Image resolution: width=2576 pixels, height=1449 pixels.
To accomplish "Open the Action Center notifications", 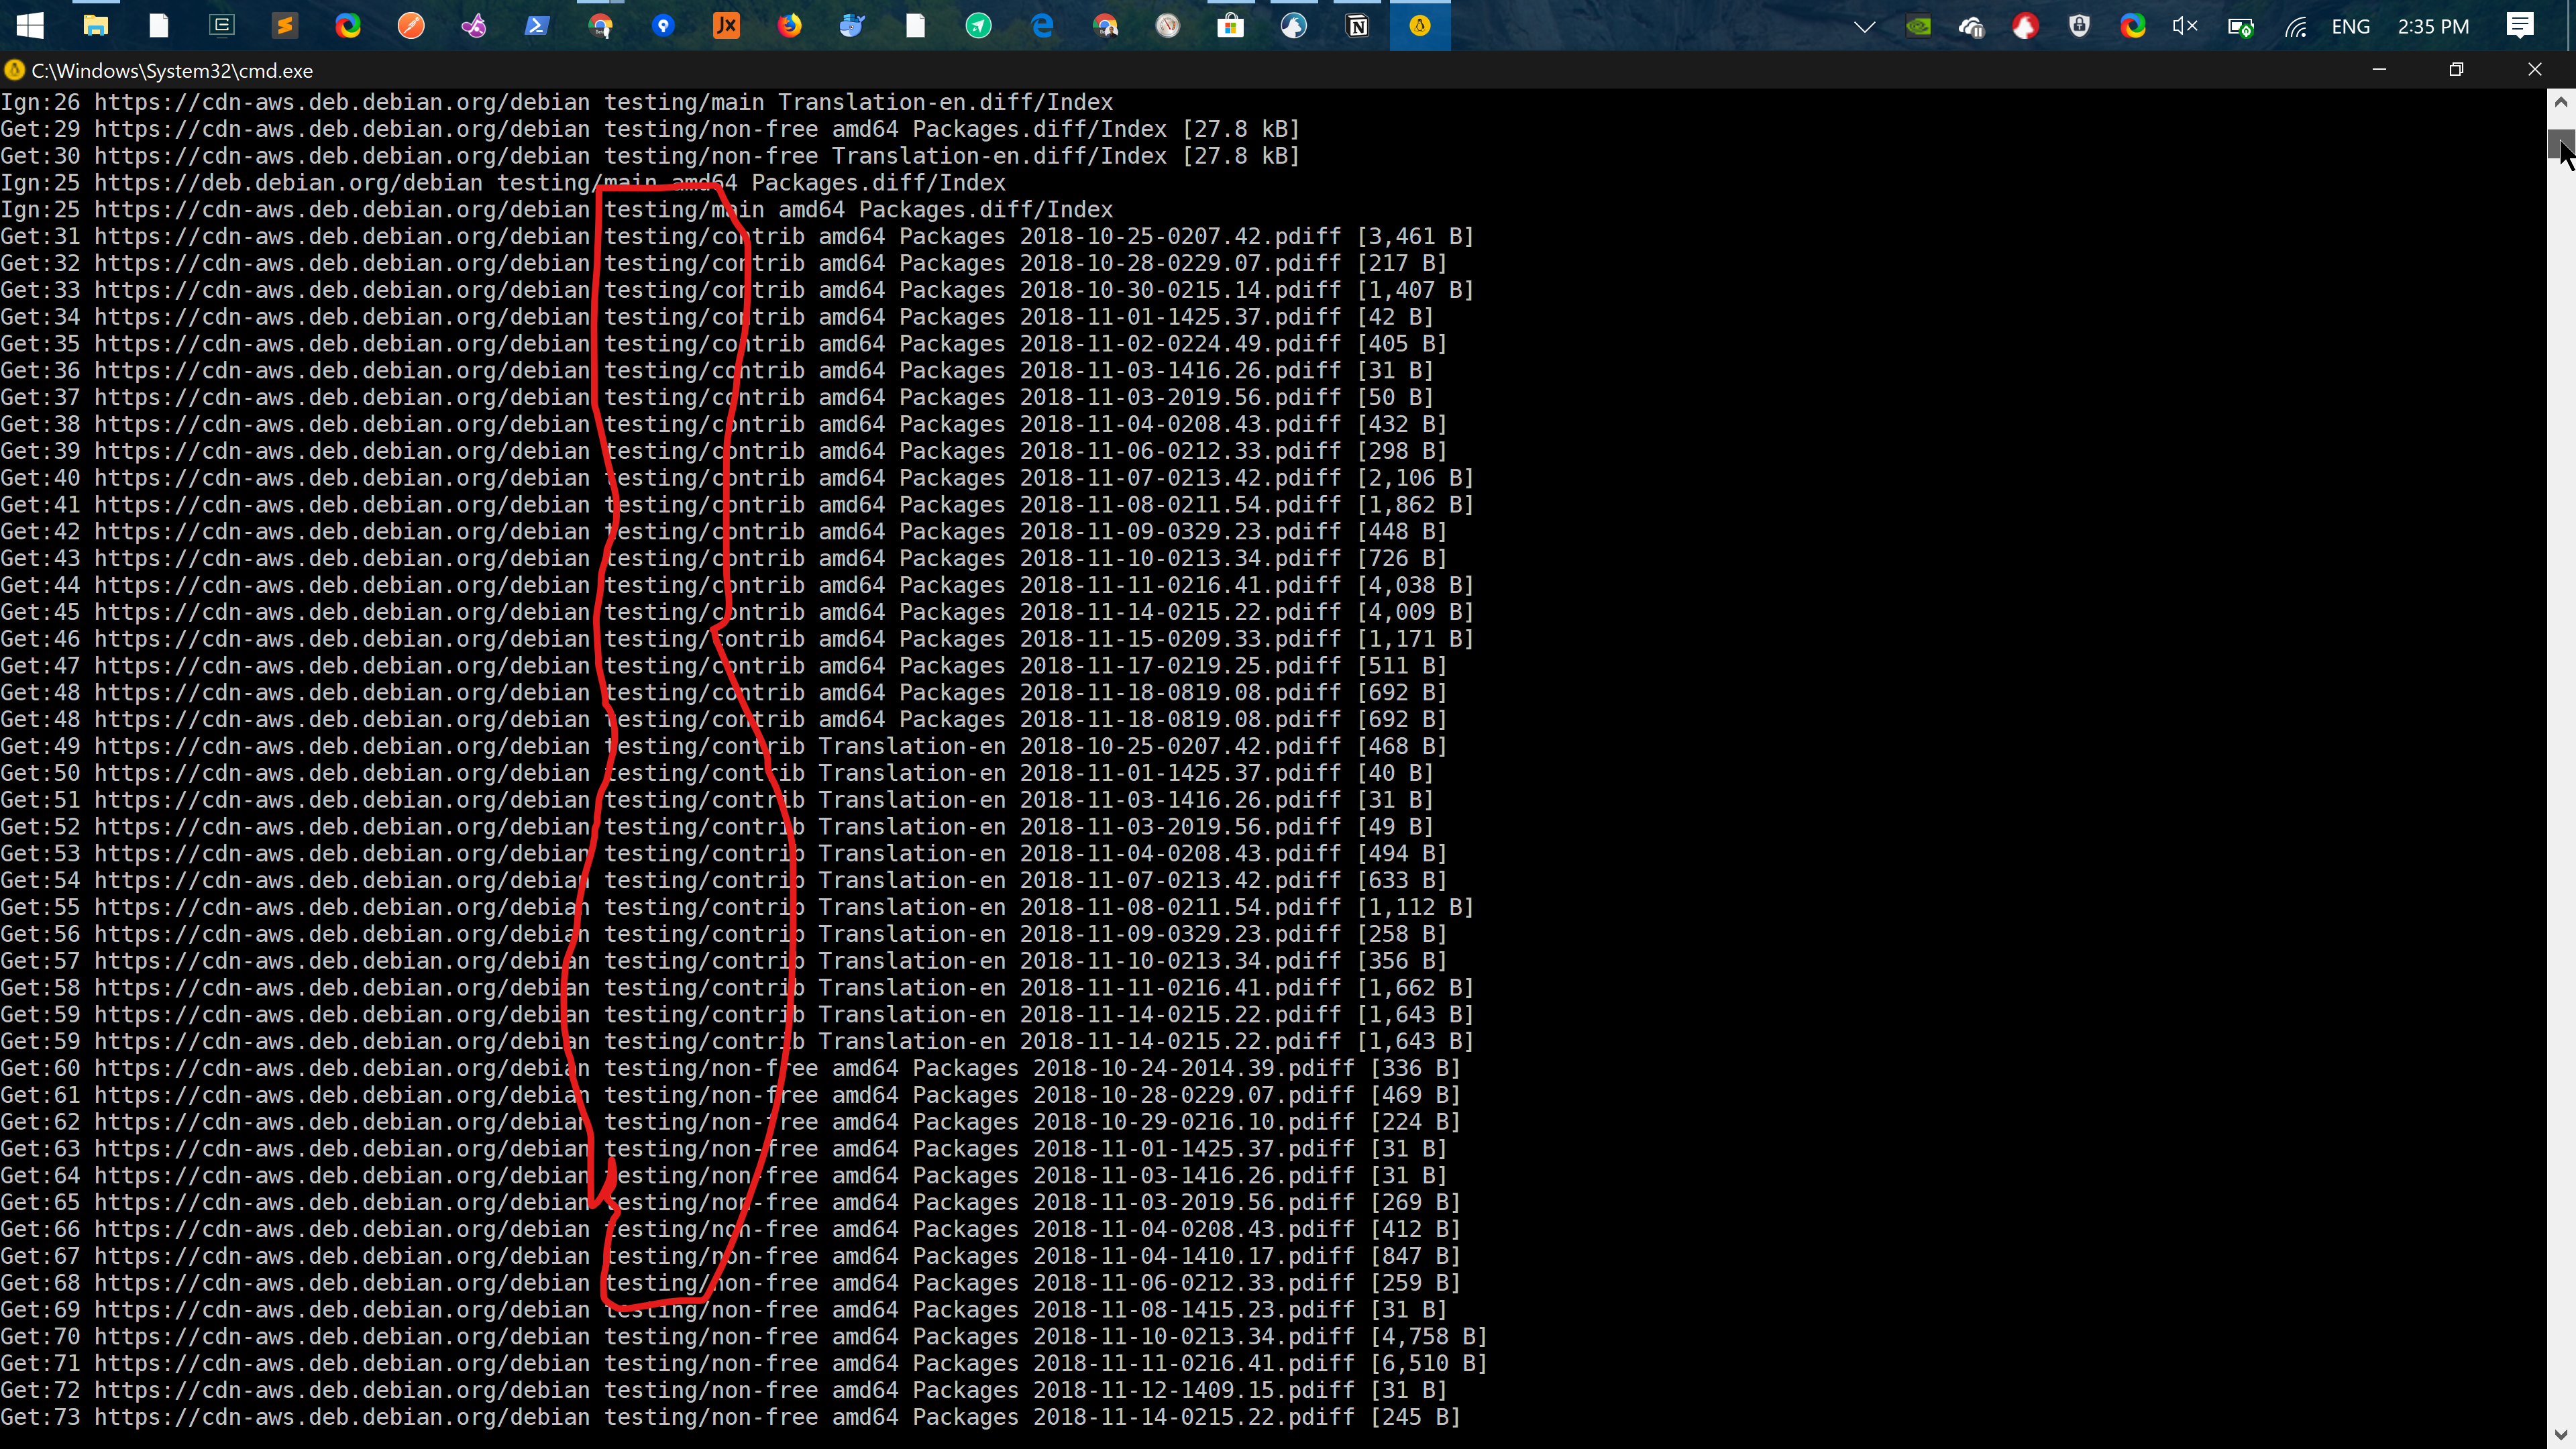I will tap(2520, 26).
